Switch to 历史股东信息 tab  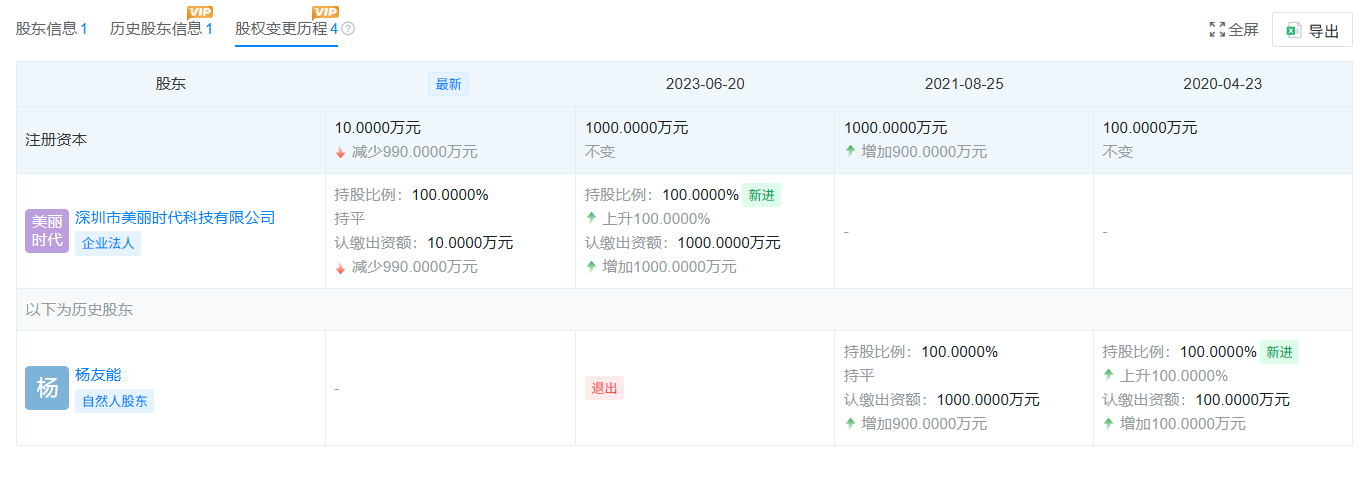(161, 29)
